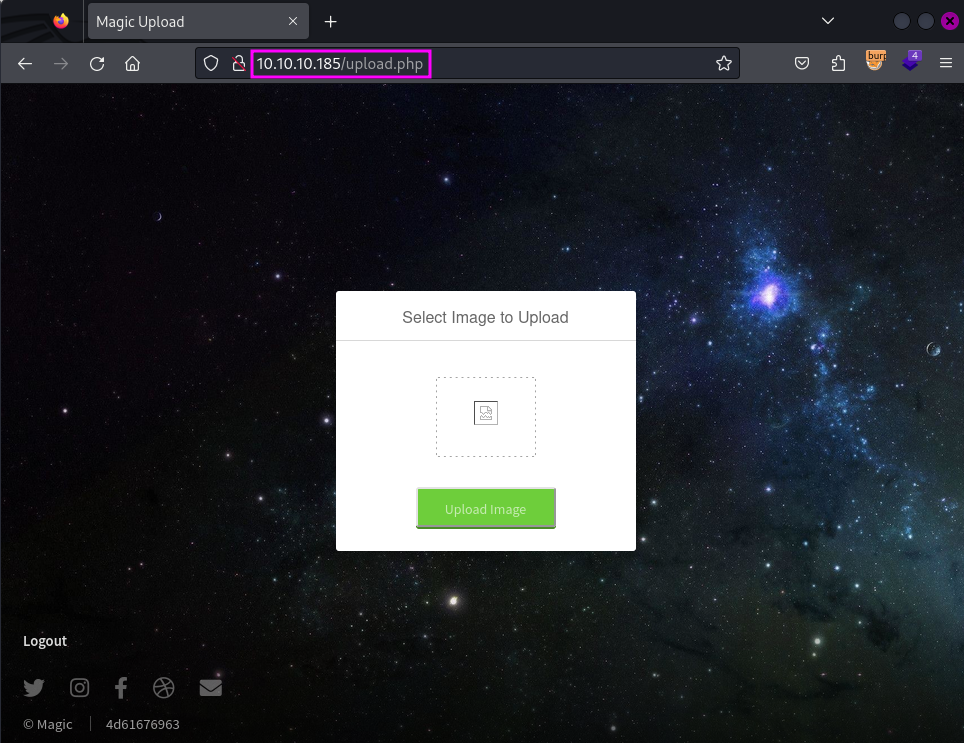Choose image file in dashed drop area
Image resolution: width=964 pixels, height=743 pixels.
coord(486,417)
